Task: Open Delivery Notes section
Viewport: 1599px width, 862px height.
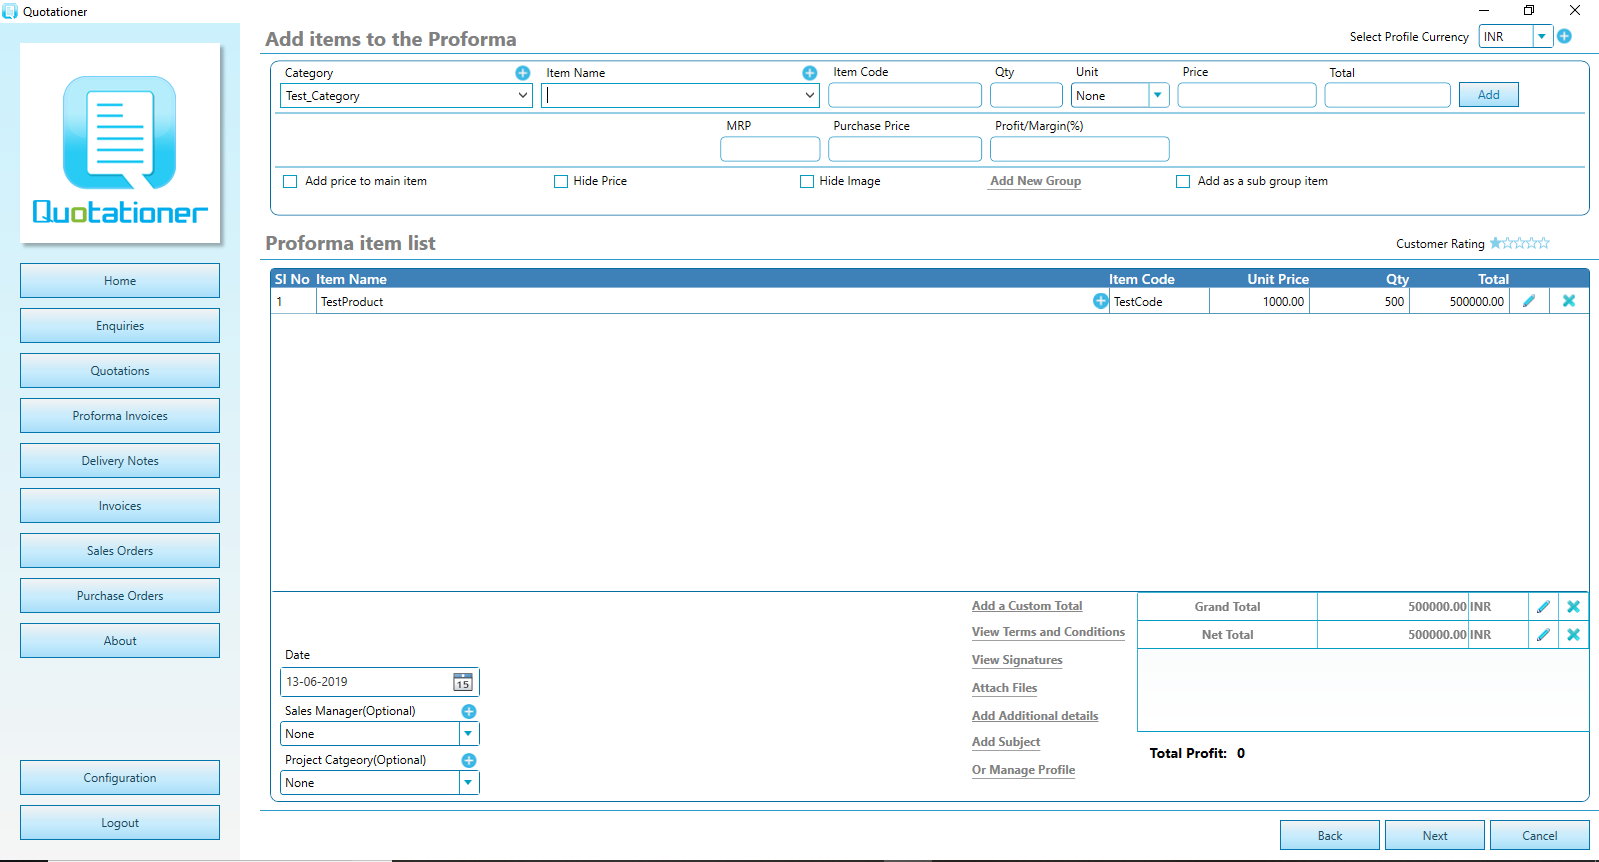Action: coord(120,461)
